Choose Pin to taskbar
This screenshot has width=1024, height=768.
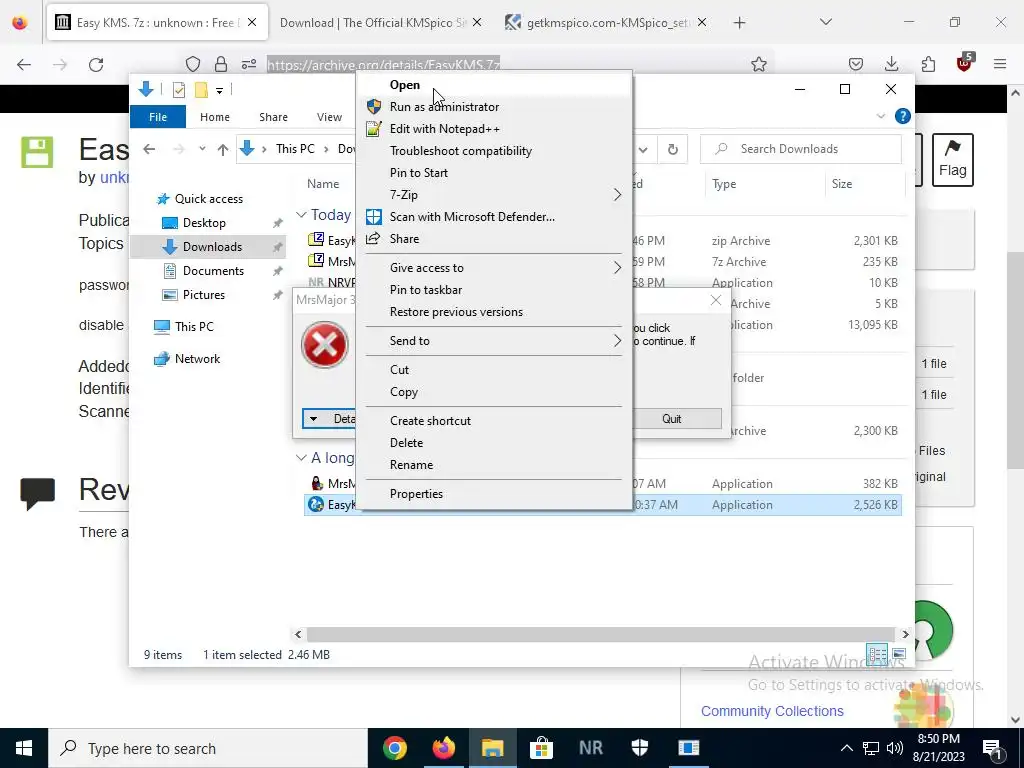[x=426, y=290]
